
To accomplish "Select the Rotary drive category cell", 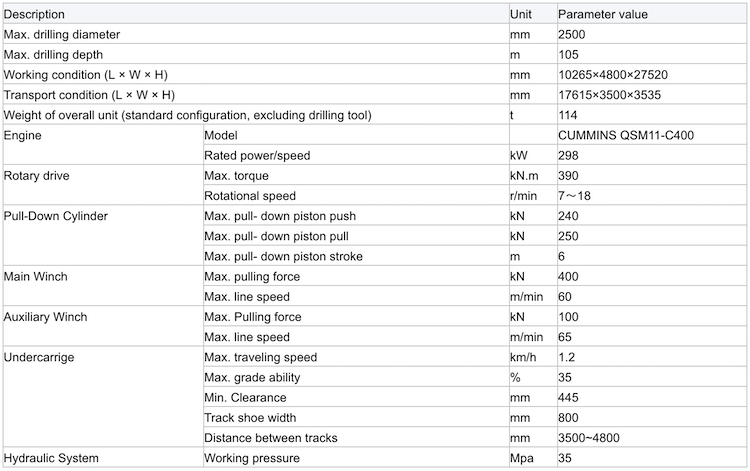I will pos(103,186).
